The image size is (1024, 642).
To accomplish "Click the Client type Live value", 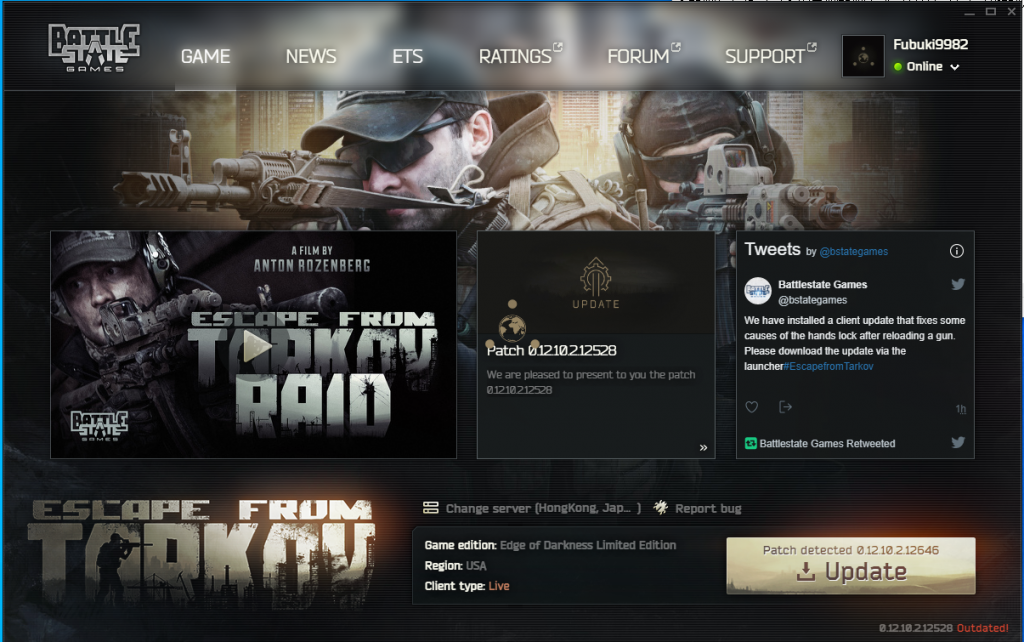I will click(499, 586).
